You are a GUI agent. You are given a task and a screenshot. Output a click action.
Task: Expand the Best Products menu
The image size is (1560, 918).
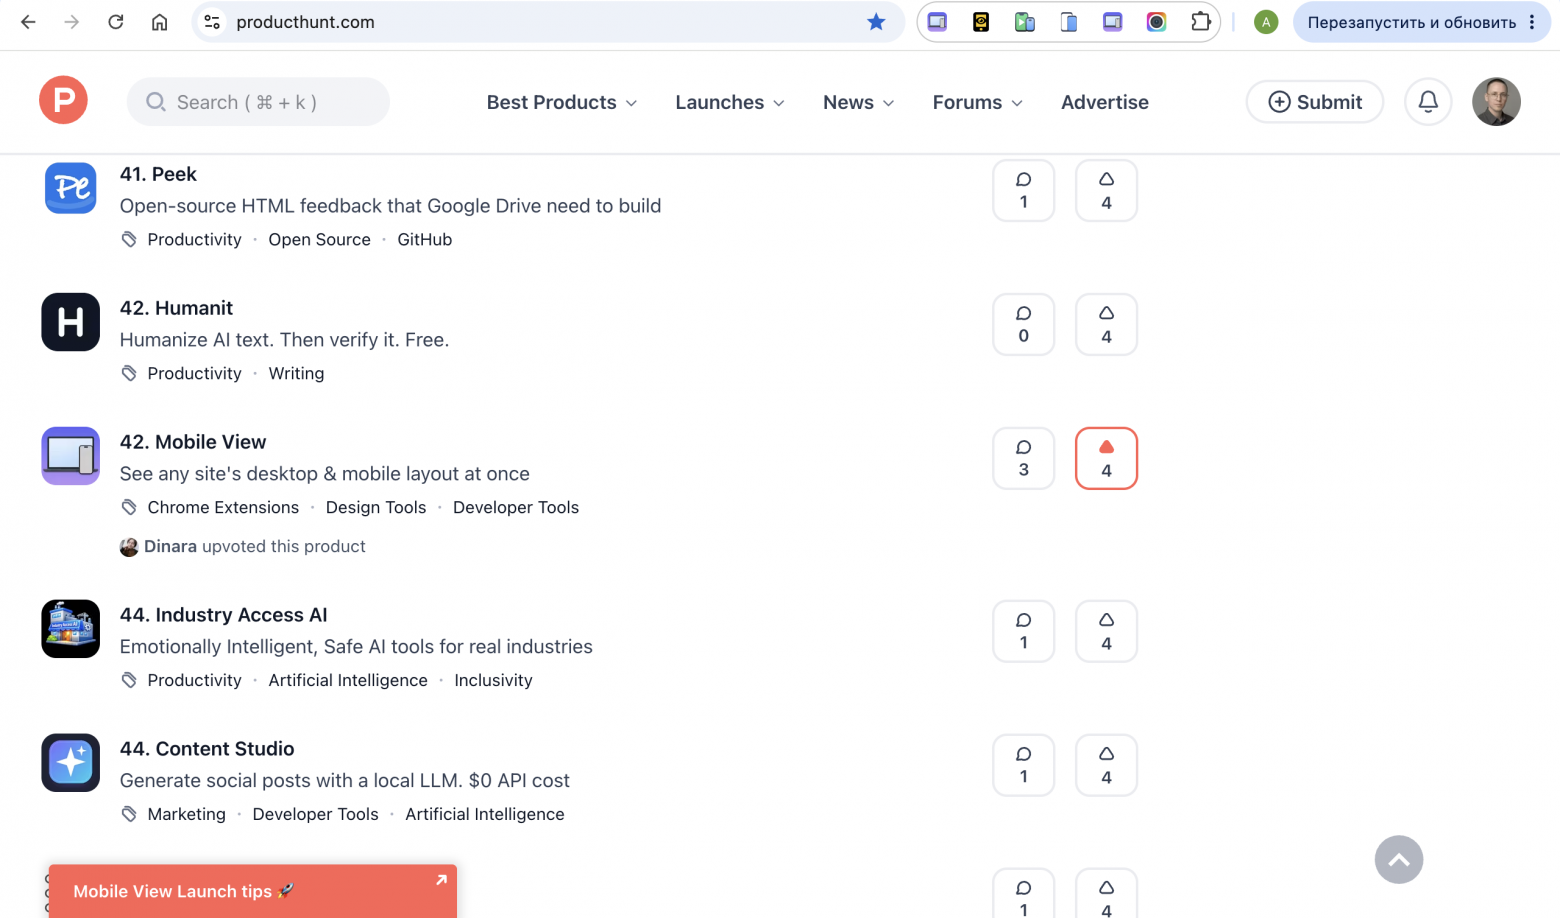[x=561, y=102]
